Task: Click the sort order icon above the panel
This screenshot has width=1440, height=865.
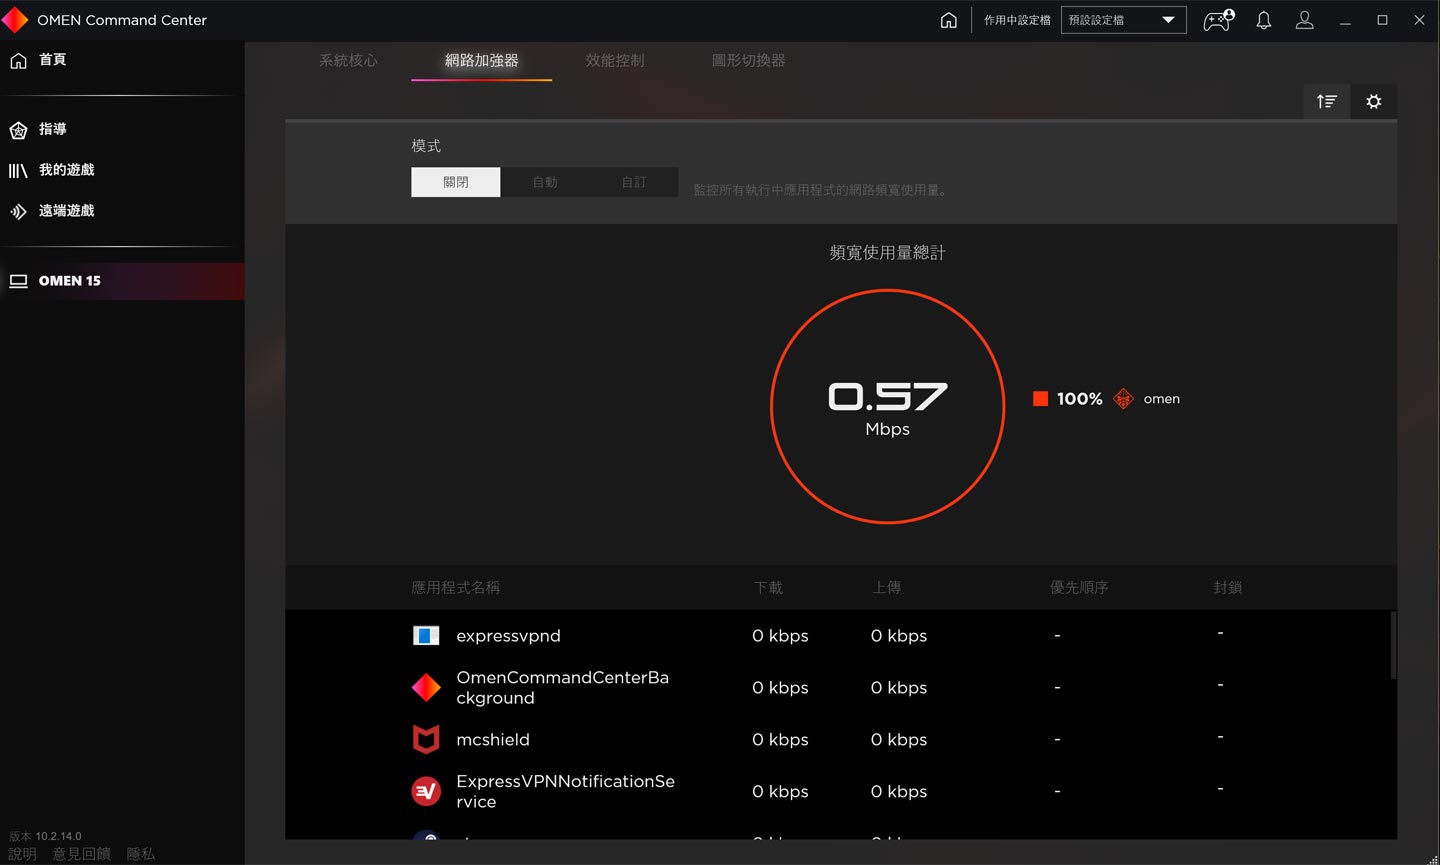Action: pyautogui.click(x=1327, y=101)
